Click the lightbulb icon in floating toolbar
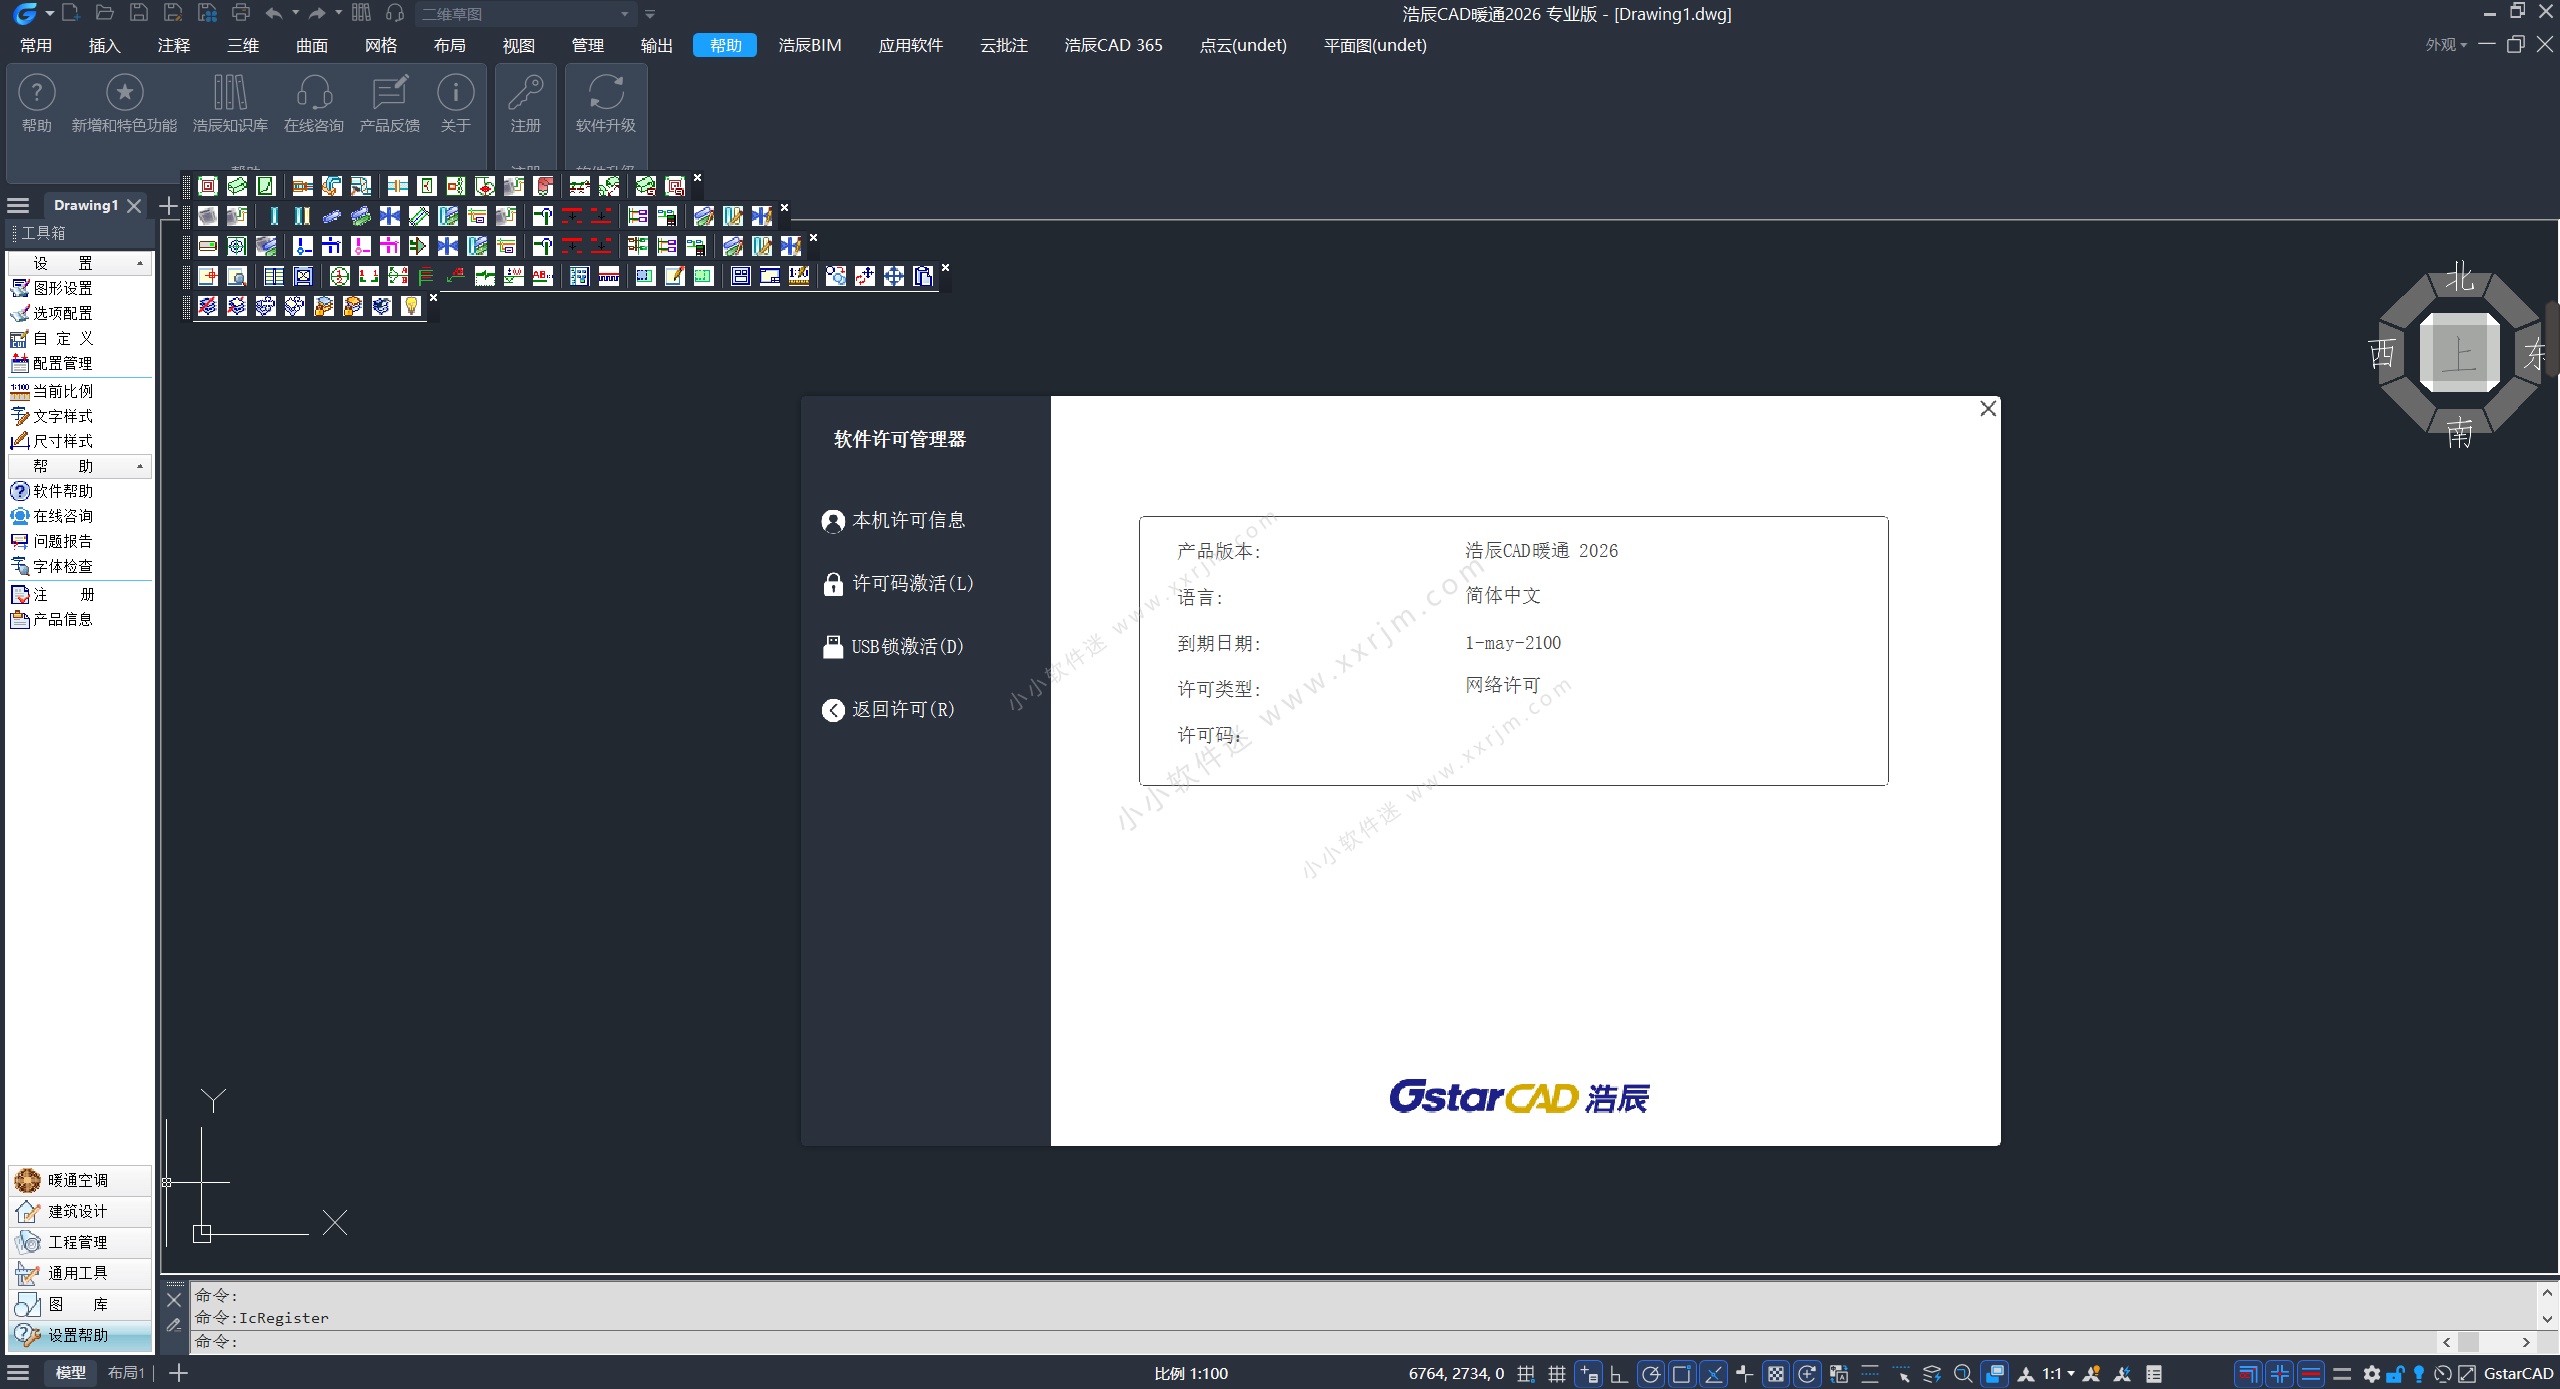This screenshot has width=2560, height=1389. (410, 306)
